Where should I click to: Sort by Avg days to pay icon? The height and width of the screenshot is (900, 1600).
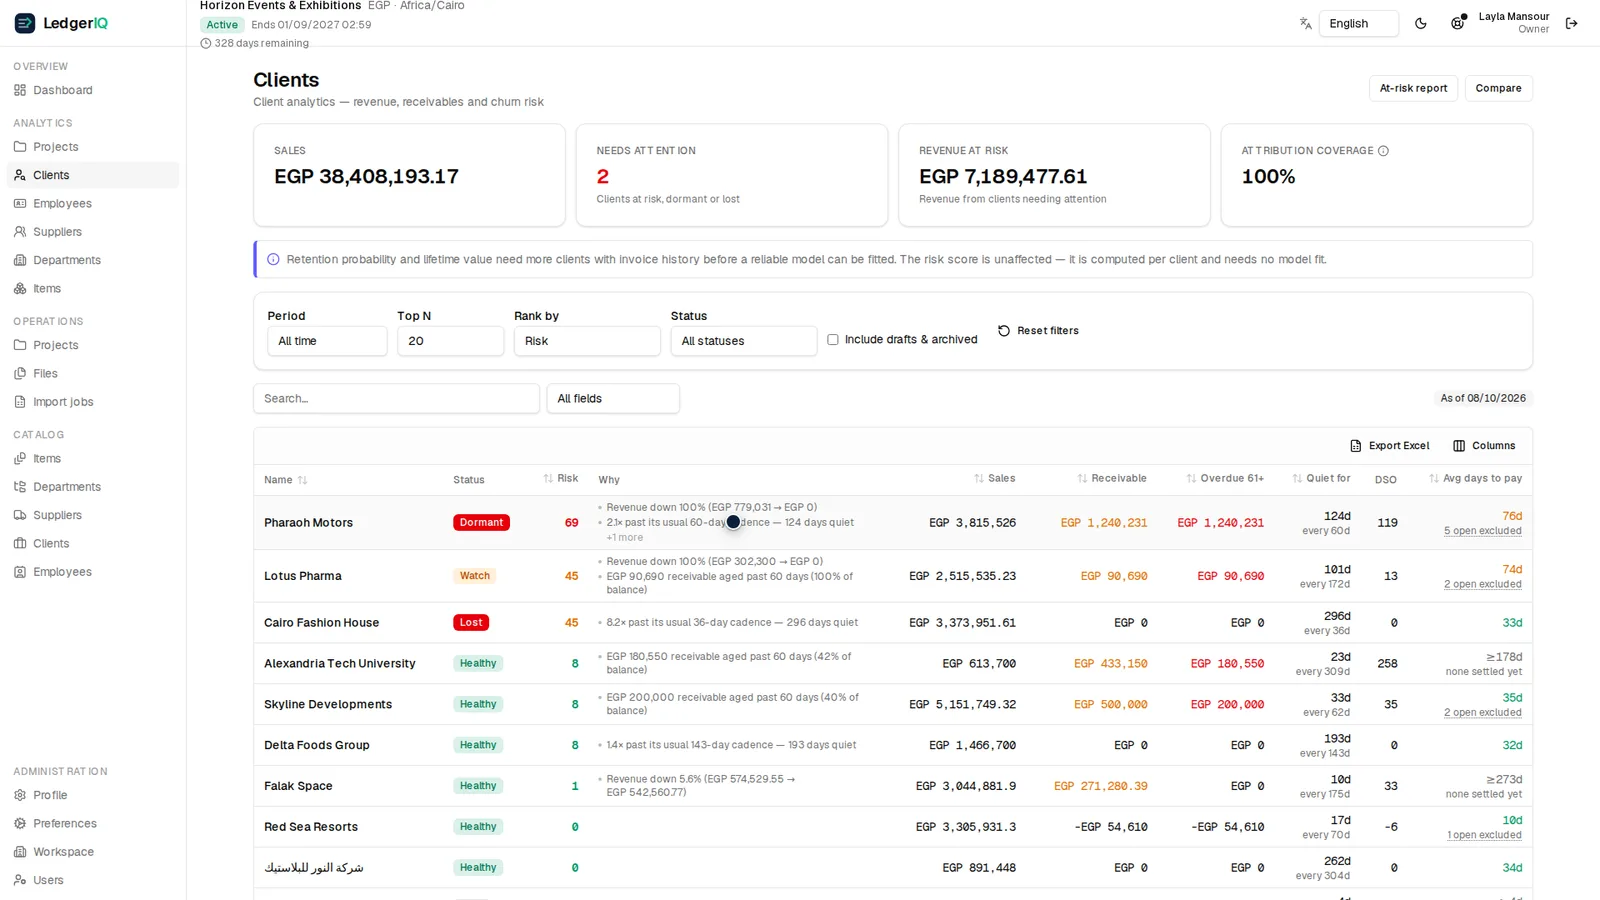[1434, 479]
